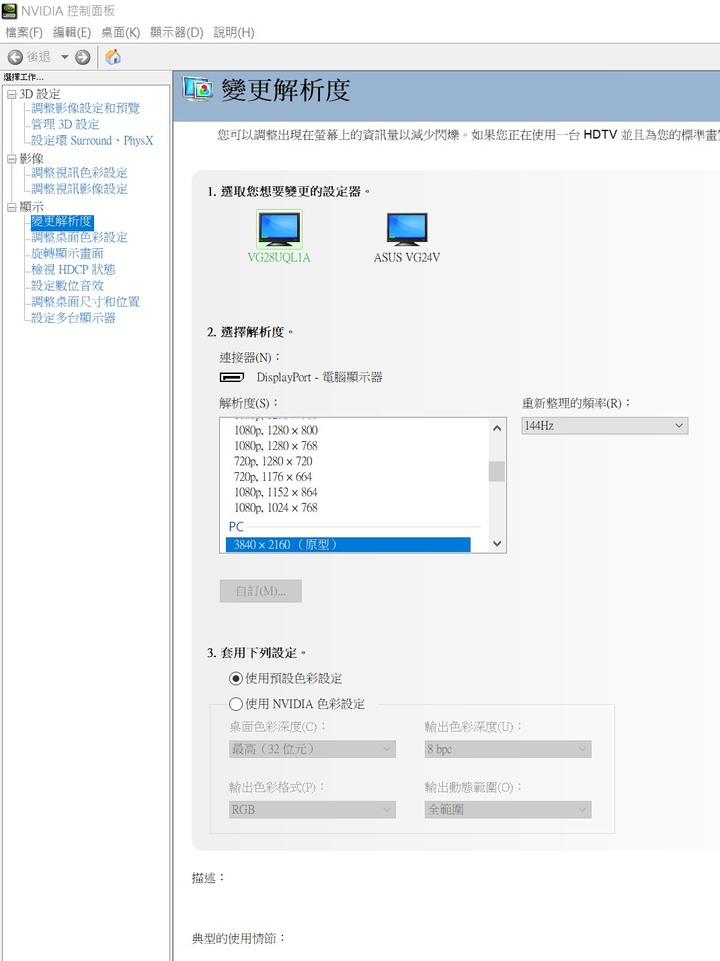720x961 pixels.
Task: Select resolution 1080p, 1024 × 768
Action: tap(276, 507)
